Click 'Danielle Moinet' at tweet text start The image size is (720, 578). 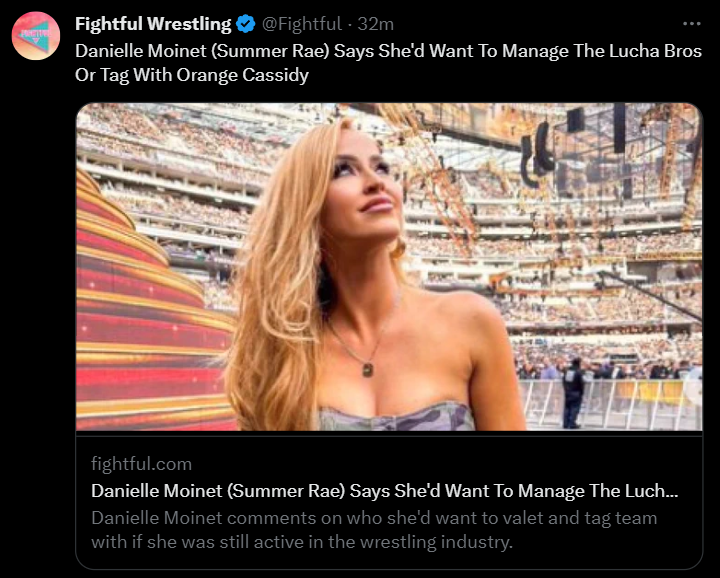pos(141,51)
